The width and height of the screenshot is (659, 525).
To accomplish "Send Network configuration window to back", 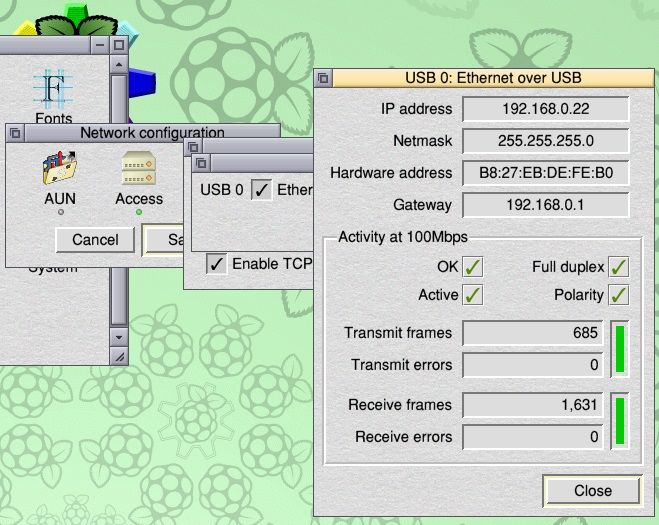I will [15, 132].
